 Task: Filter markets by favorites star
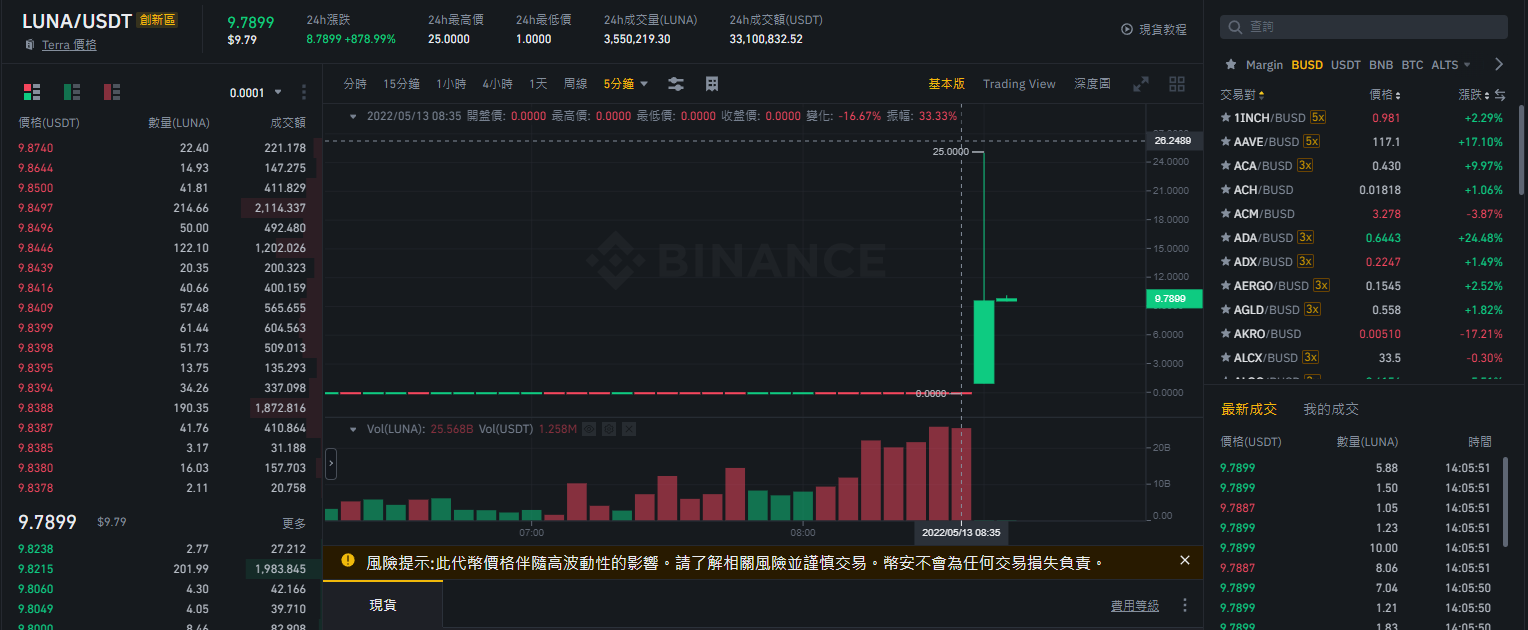tap(1231, 64)
